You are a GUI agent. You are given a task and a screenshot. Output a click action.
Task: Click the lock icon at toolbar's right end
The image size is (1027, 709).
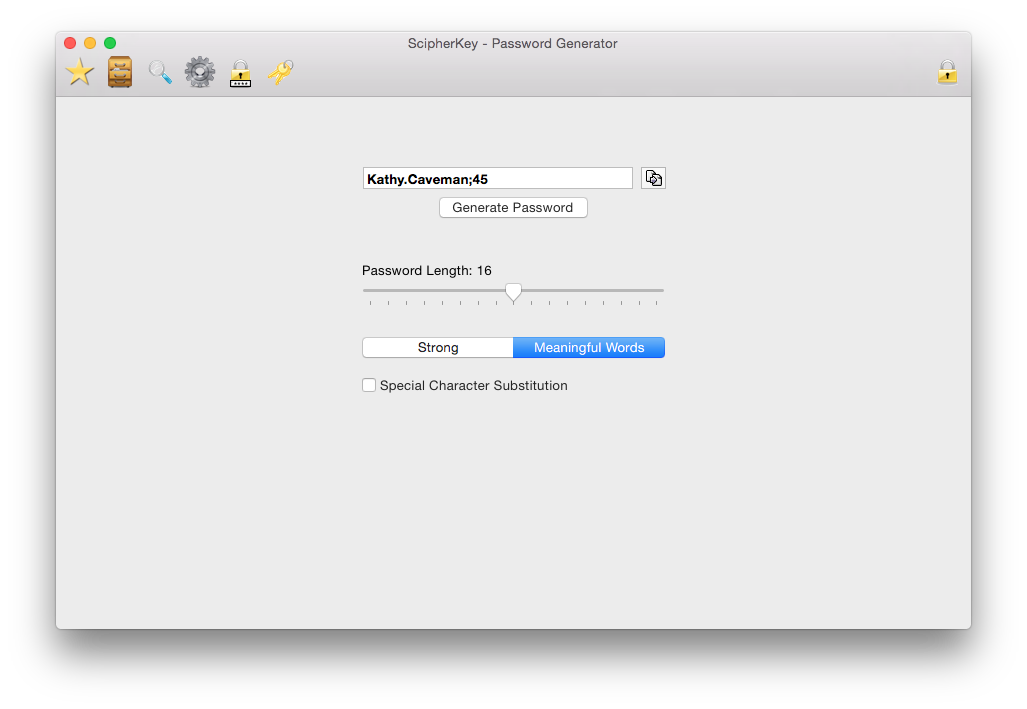point(946,72)
